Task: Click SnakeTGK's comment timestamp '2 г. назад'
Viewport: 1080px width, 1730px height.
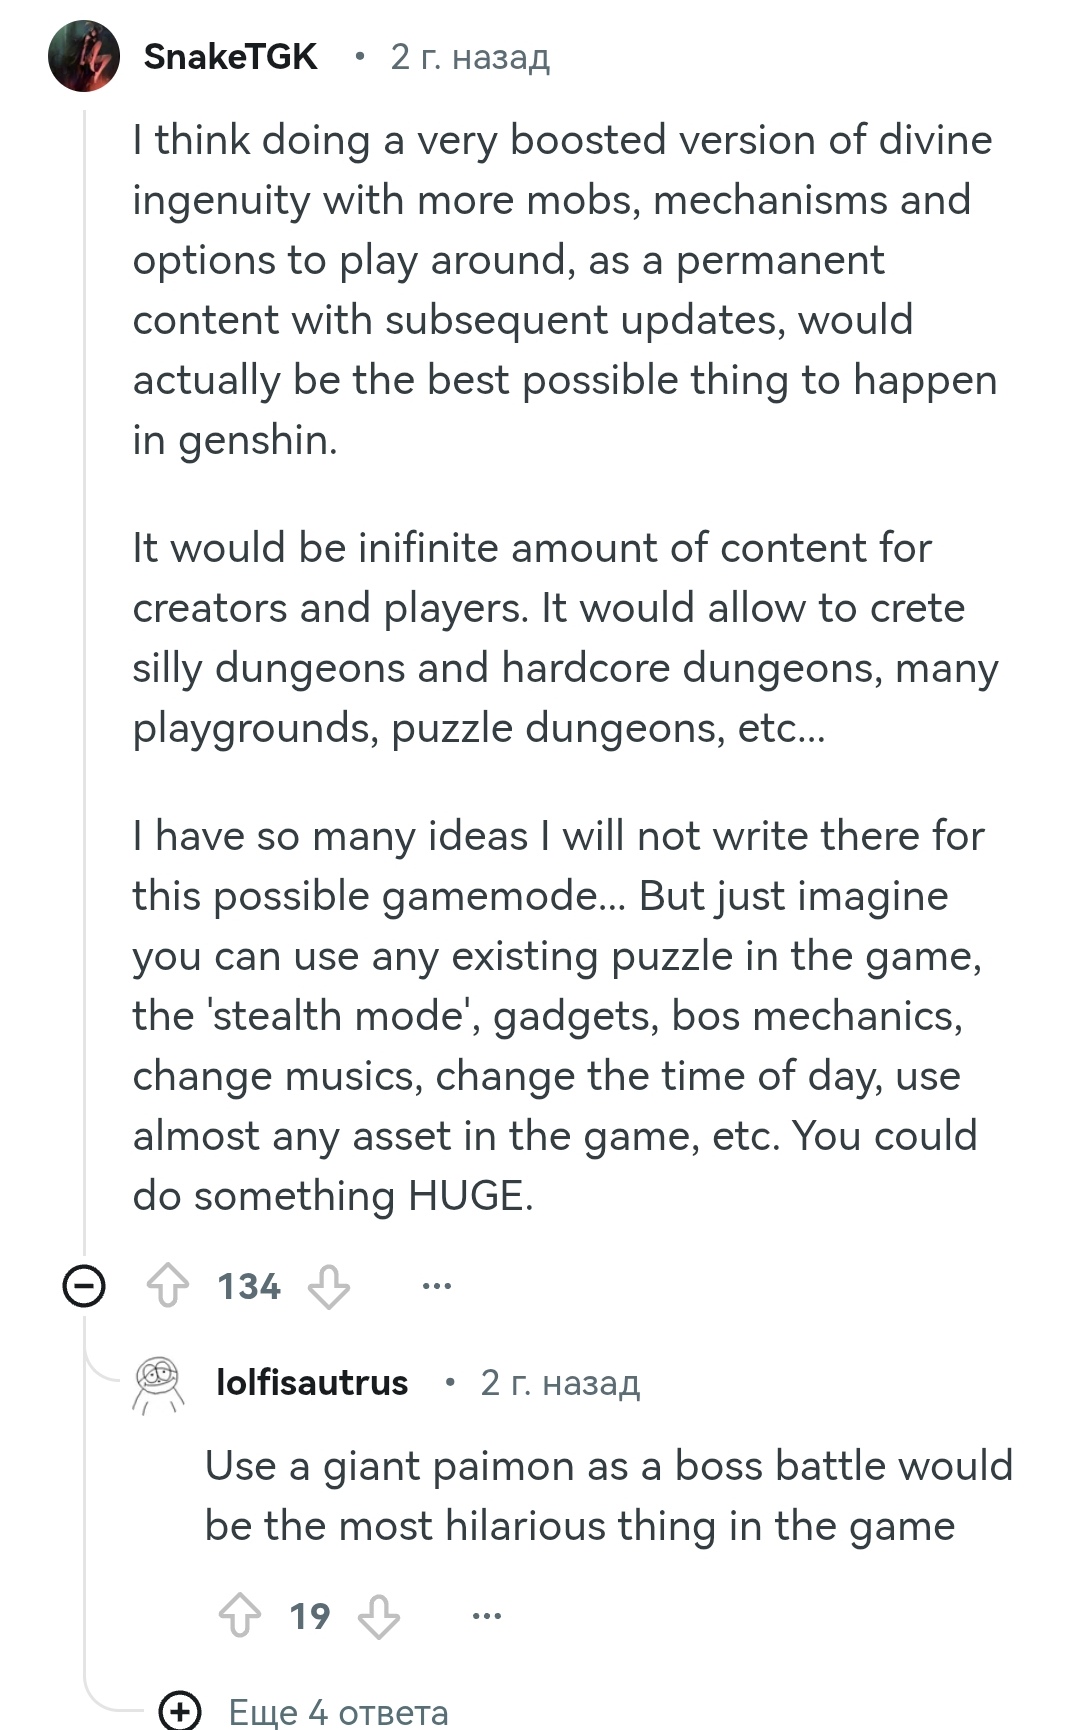Action: 470,57
